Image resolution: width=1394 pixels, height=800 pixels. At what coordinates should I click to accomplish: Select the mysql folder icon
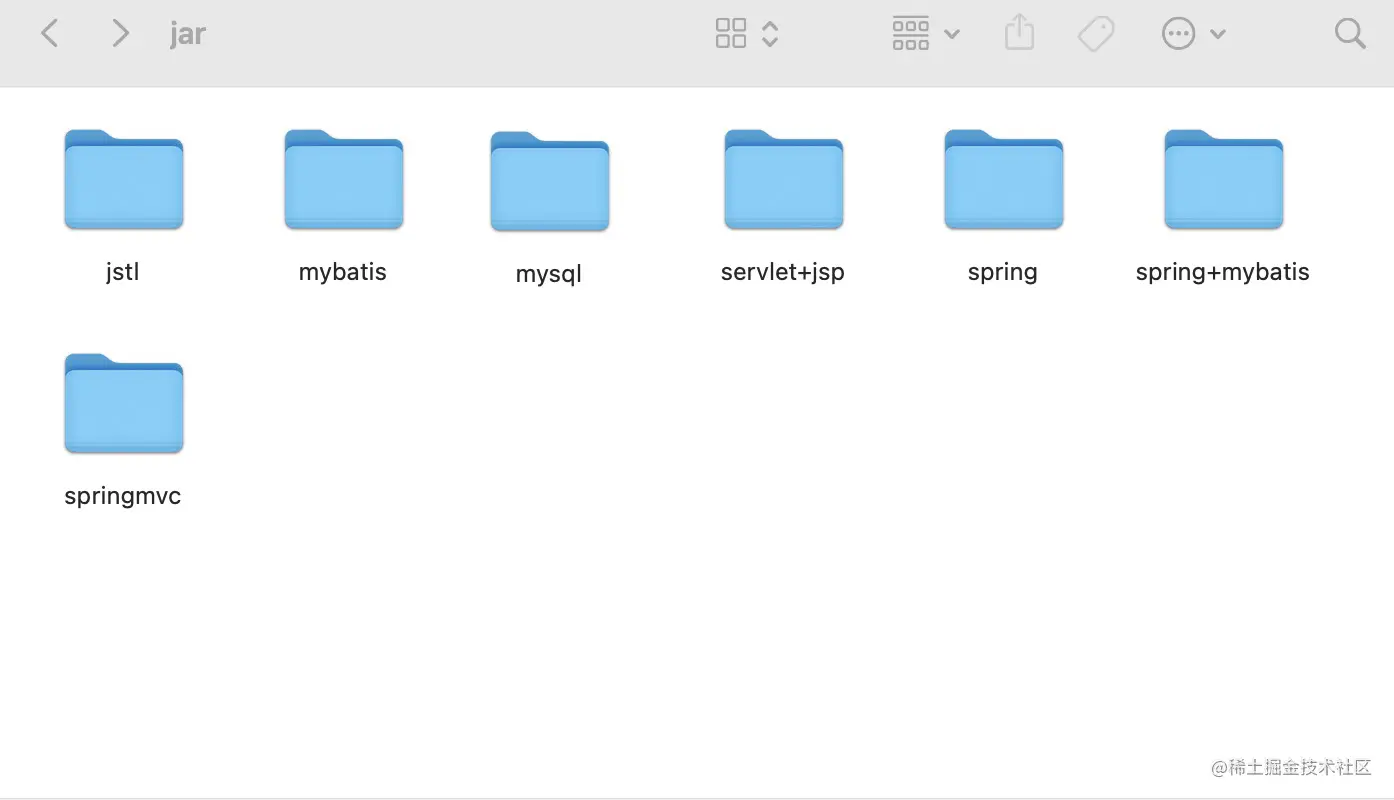[550, 181]
